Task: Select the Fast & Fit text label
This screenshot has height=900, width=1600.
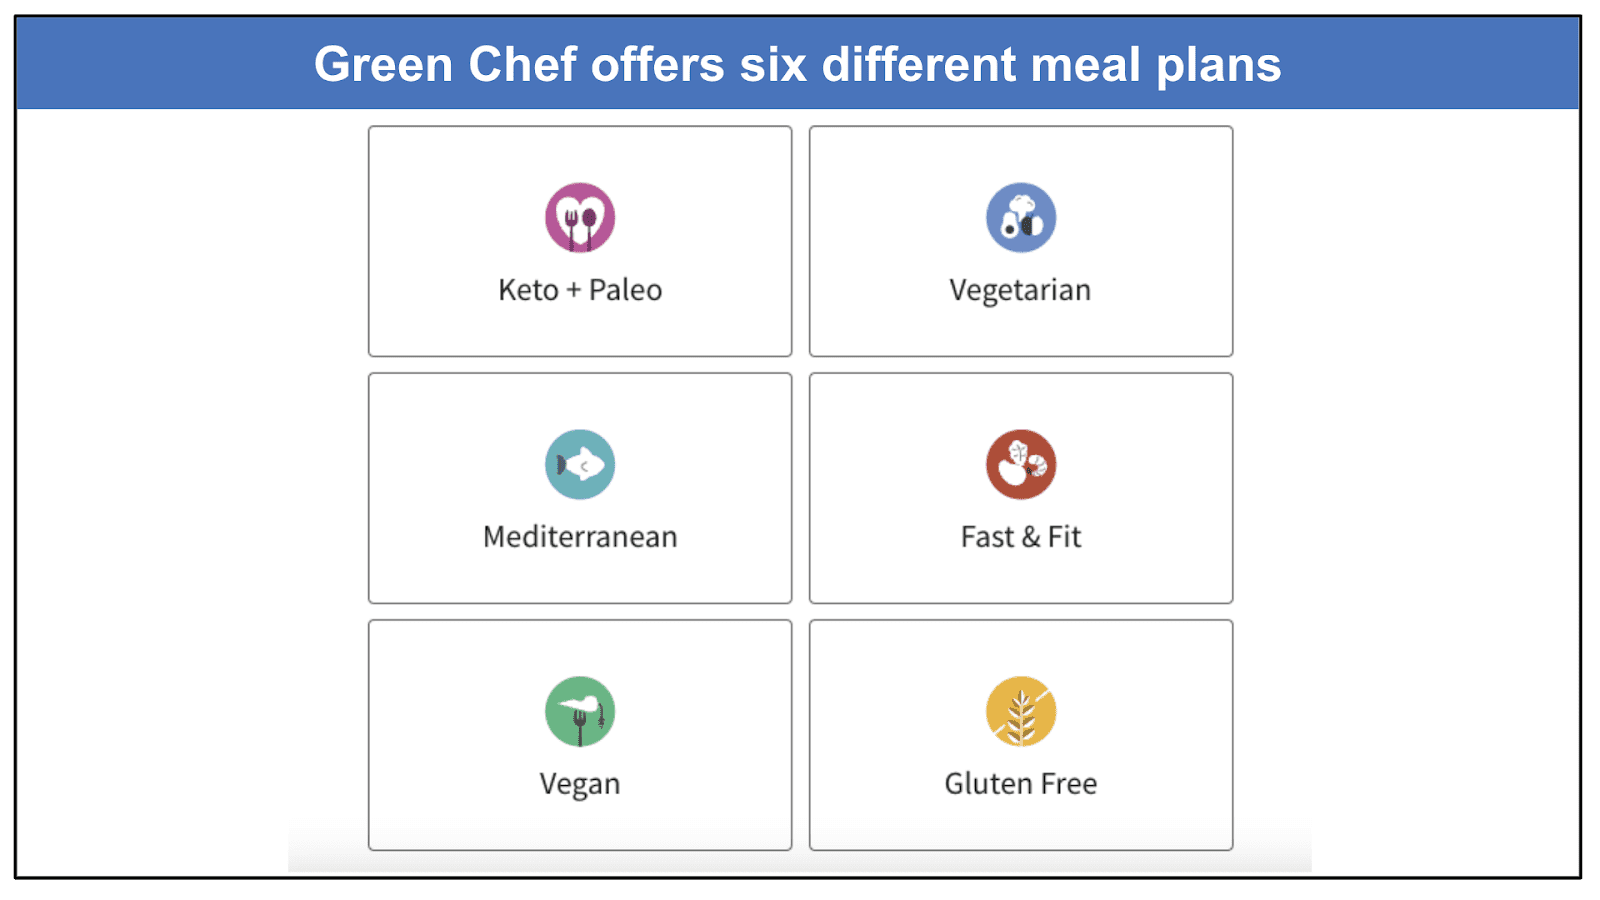Action: point(1021,537)
